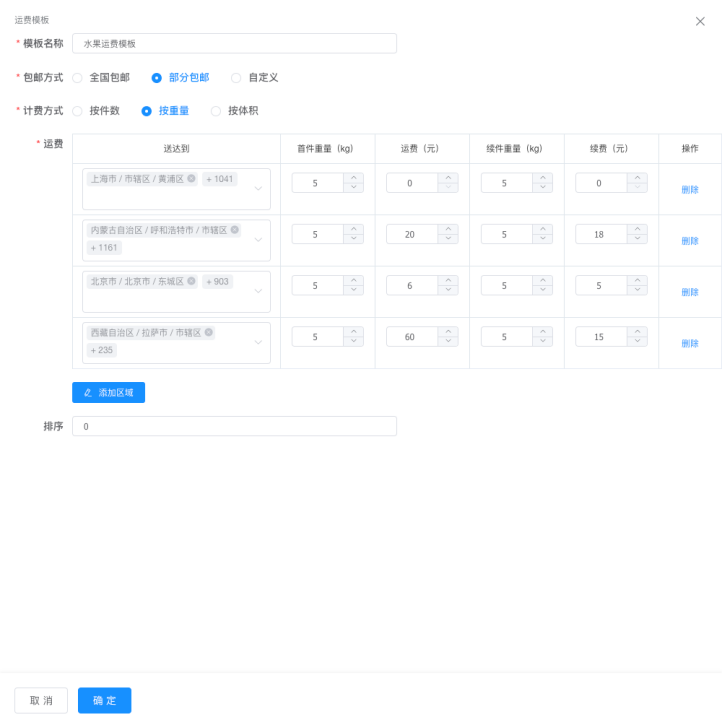Decrease 运费 value 20 in 内蒙古 row
This screenshot has width=722, height=720.
(448, 238)
